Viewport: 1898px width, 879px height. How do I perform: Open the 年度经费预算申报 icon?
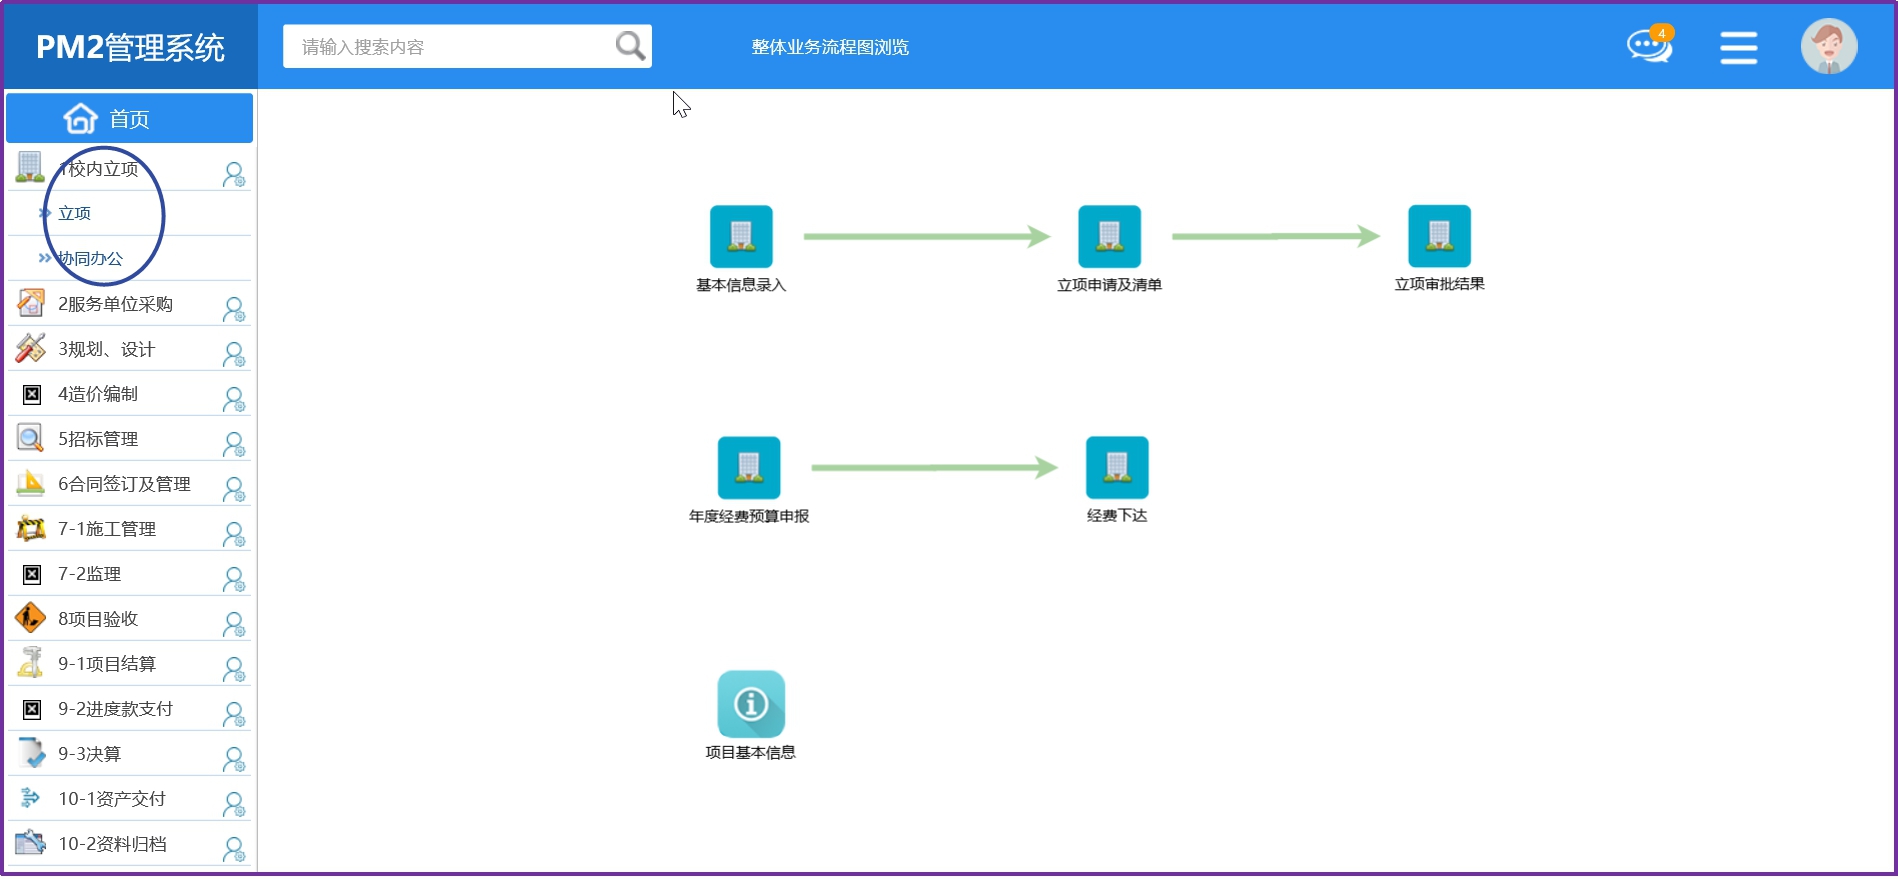(748, 468)
